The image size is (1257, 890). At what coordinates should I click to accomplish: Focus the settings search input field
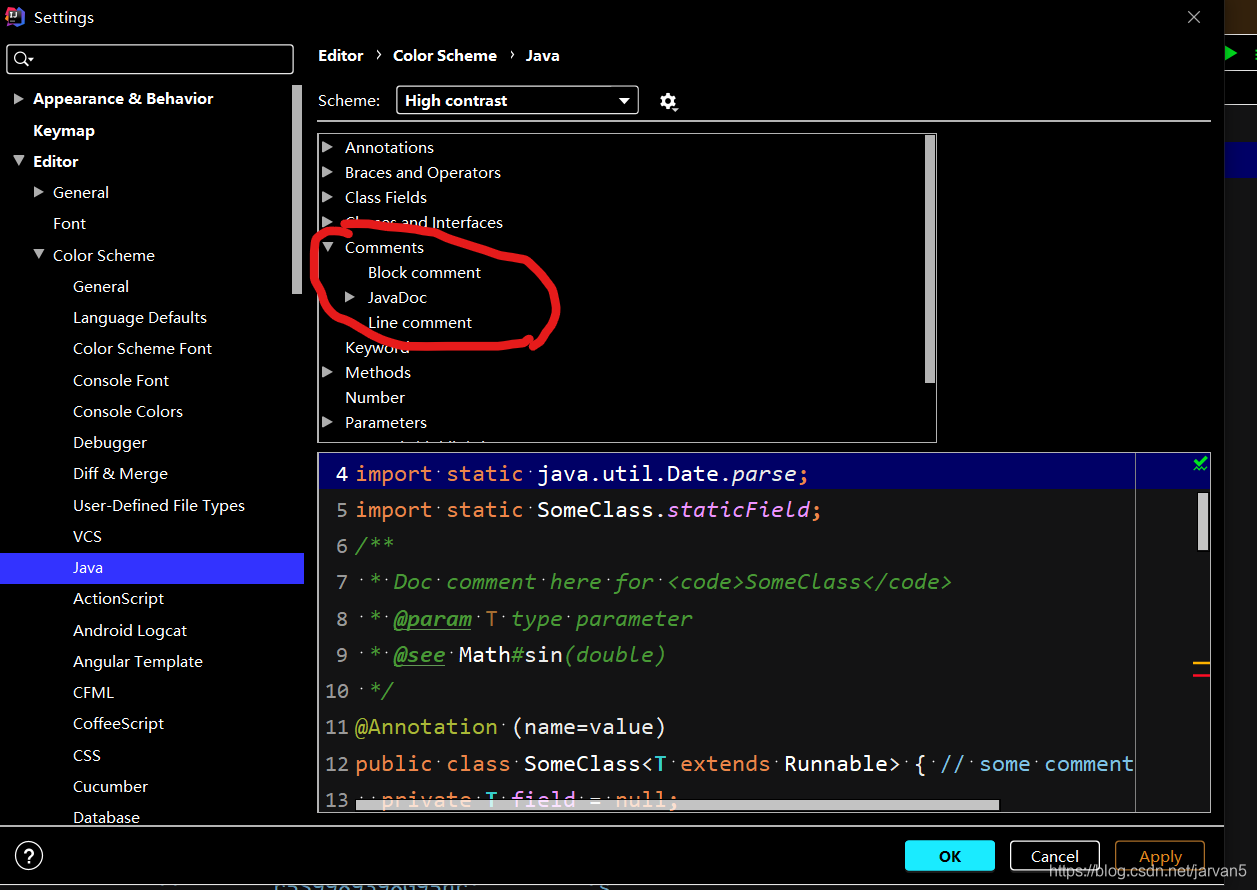coord(160,60)
